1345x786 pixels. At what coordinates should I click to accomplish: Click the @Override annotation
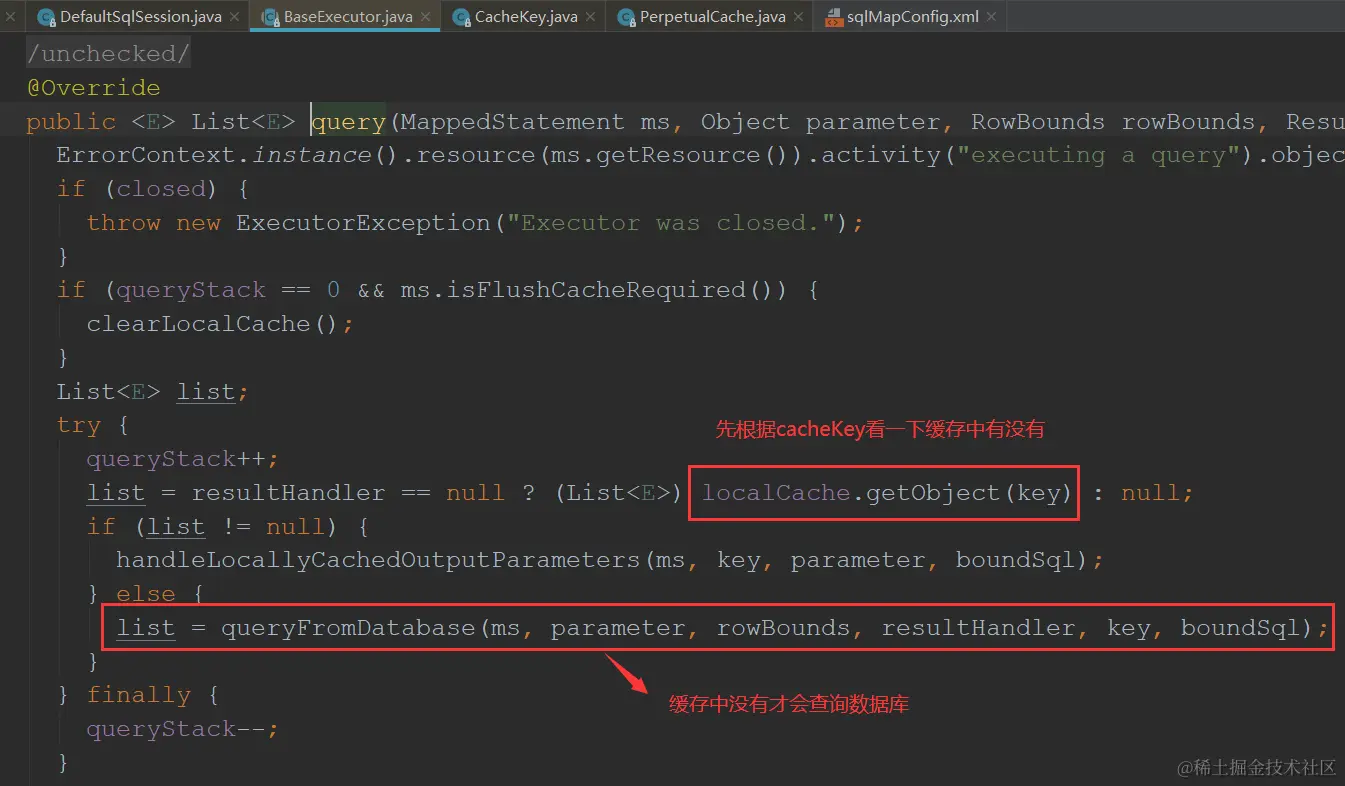point(93,87)
